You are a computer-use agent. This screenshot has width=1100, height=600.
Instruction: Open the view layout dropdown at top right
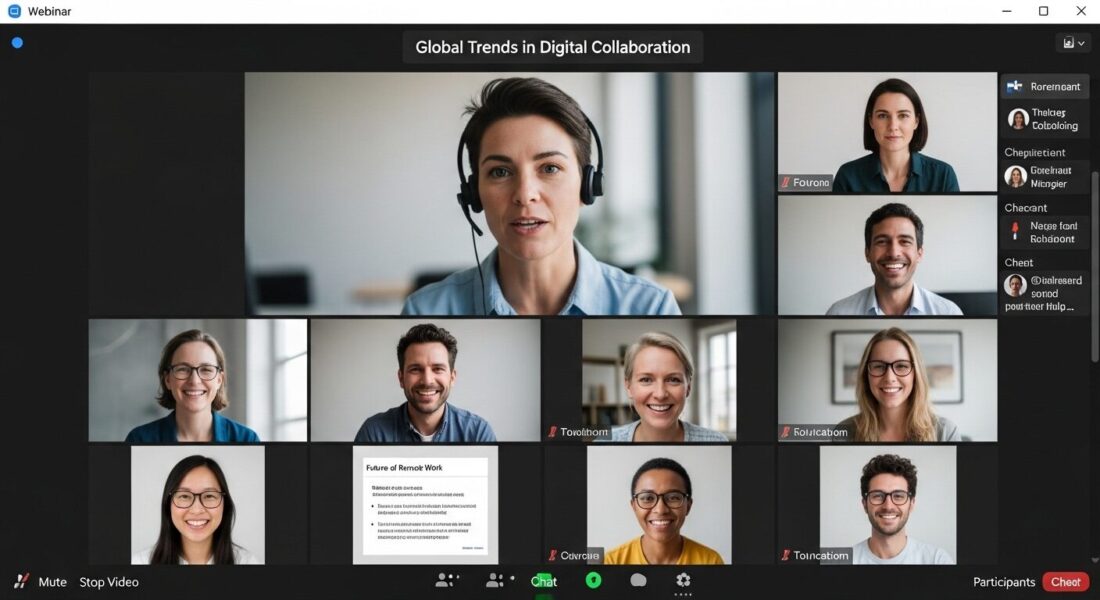tap(1073, 43)
